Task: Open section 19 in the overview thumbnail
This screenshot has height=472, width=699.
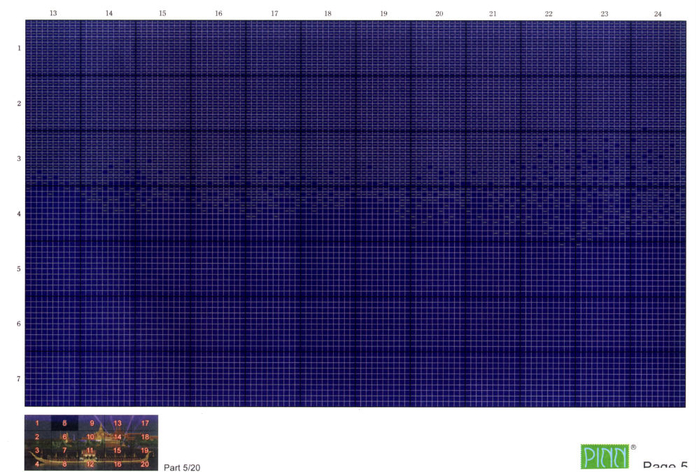Action: tap(145, 450)
